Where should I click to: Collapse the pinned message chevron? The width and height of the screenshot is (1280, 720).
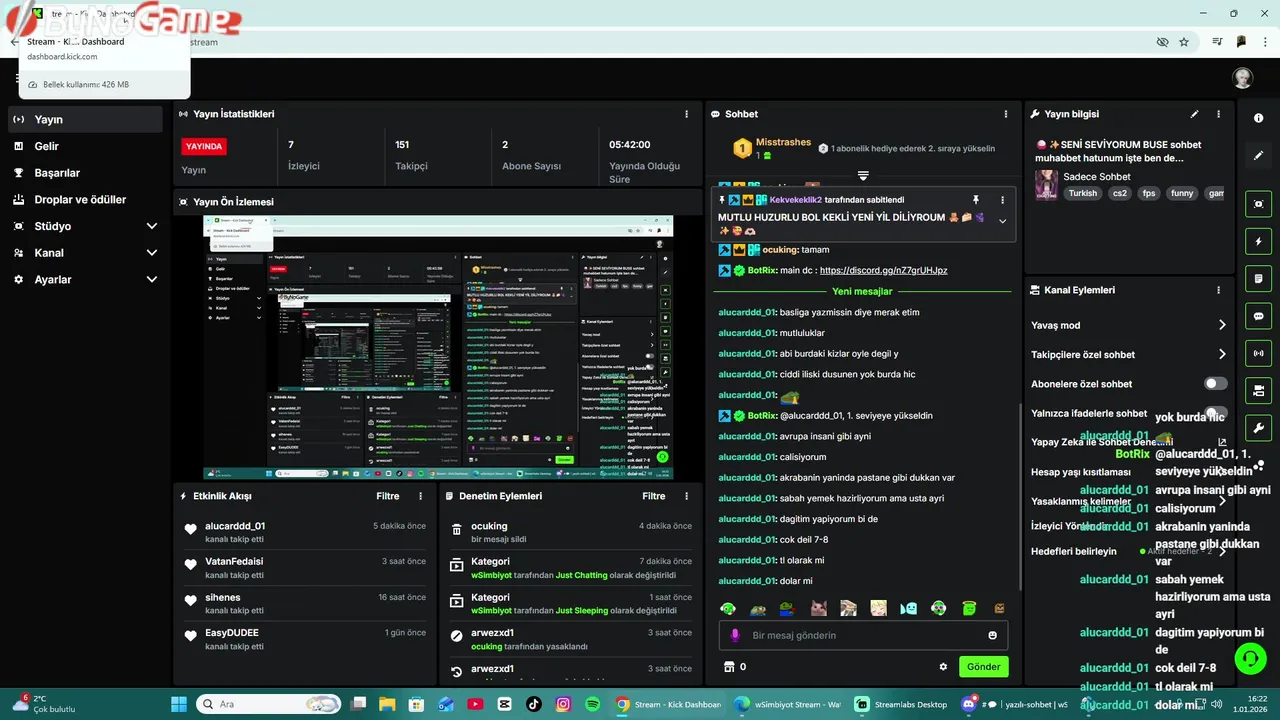tap(1002, 222)
